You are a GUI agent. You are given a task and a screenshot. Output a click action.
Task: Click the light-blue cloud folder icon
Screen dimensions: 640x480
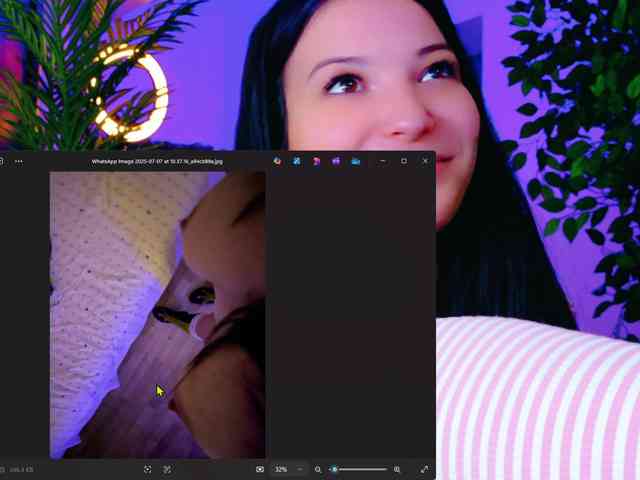point(356,162)
